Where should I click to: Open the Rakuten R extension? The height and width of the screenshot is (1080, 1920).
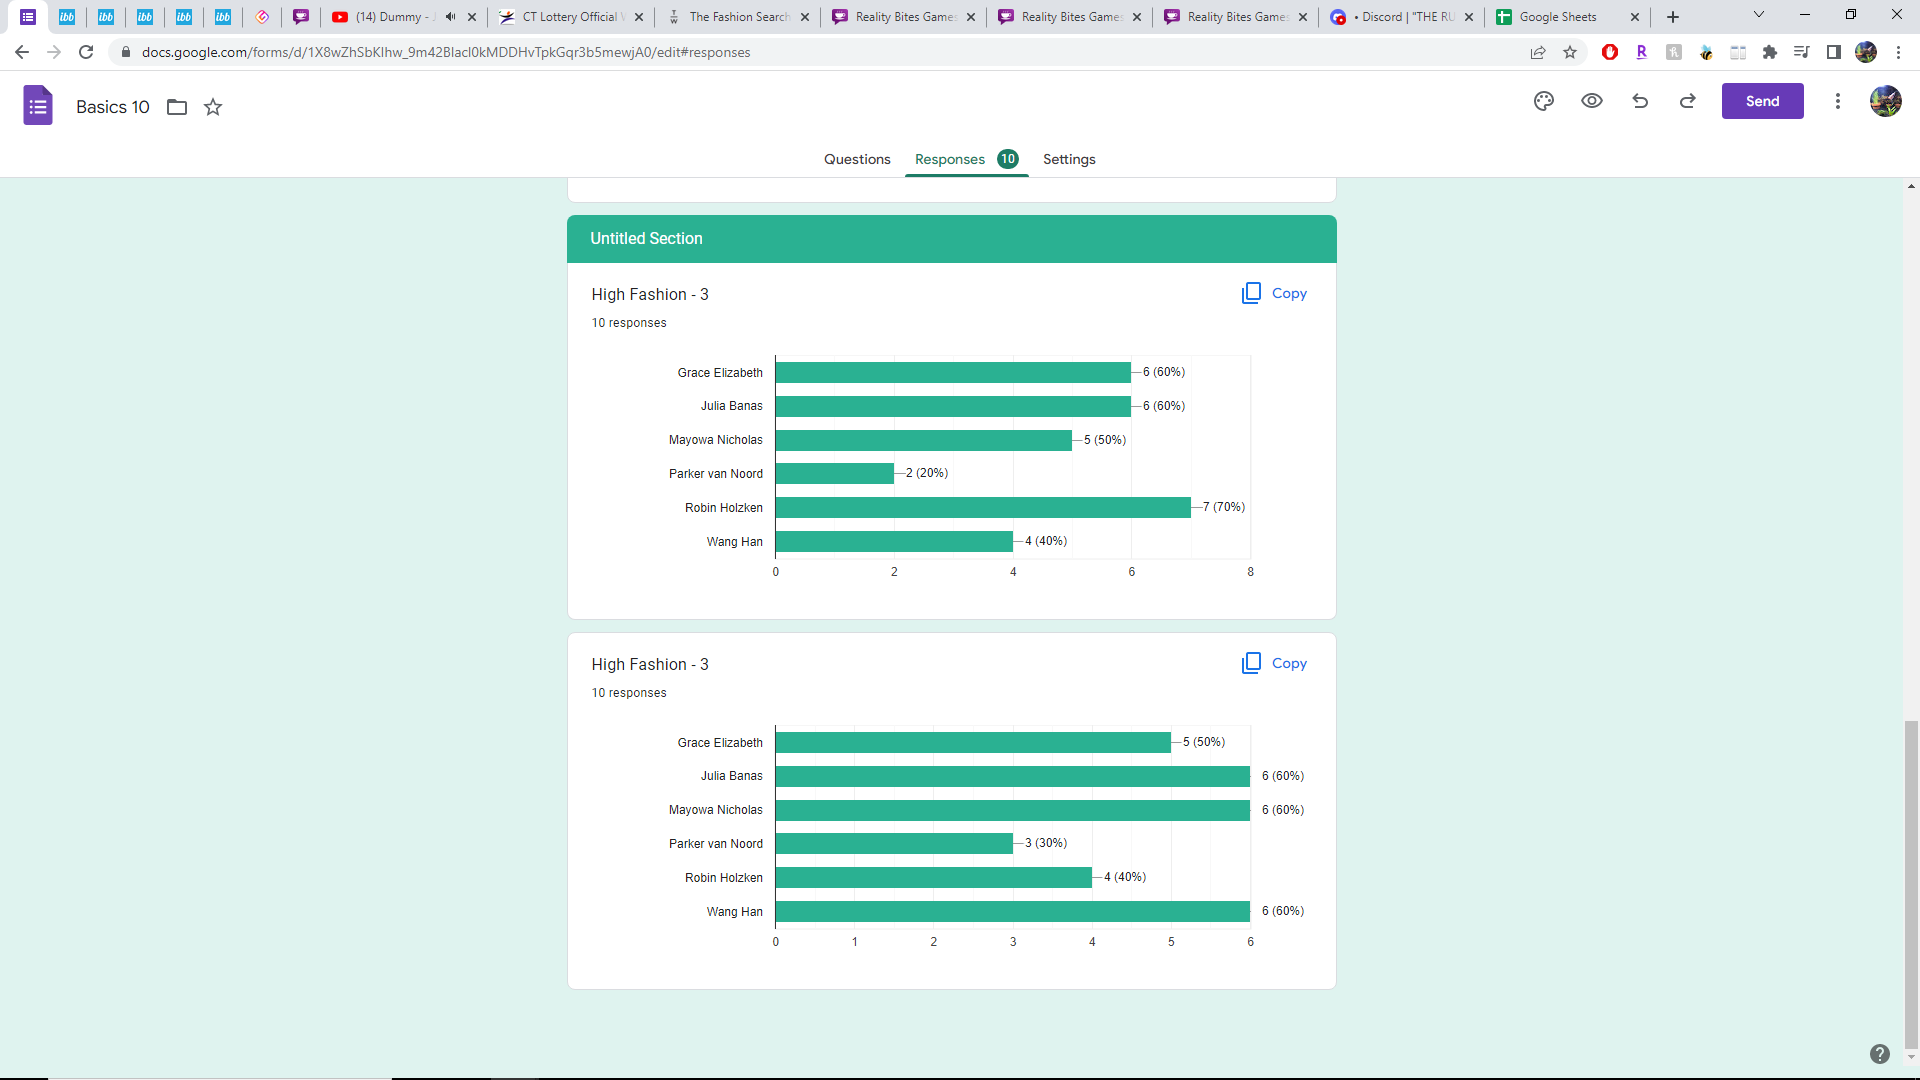[1642, 52]
